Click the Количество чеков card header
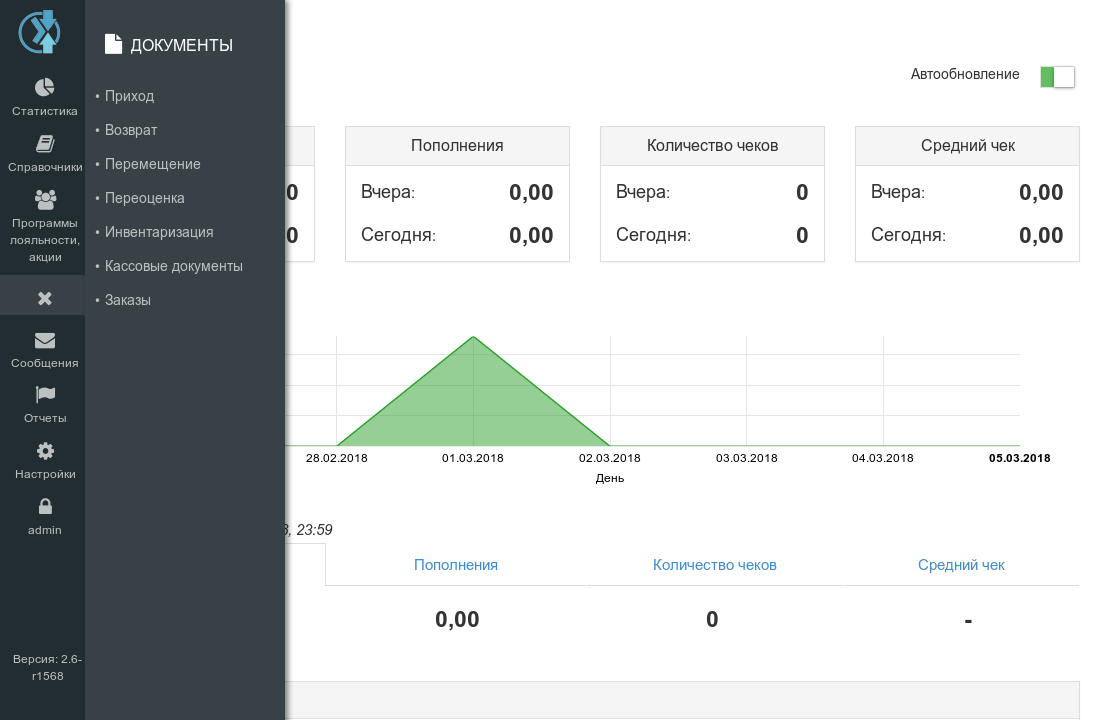The image size is (1100, 720). pos(712,146)
